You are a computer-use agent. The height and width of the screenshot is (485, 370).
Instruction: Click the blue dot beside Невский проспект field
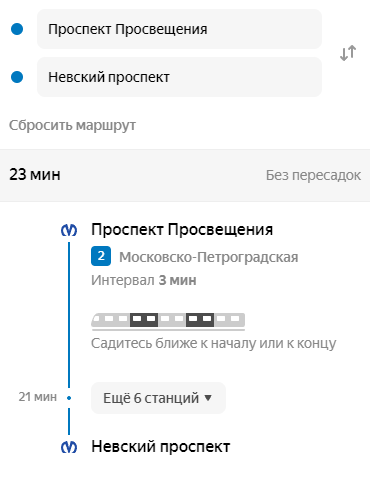[x=17, y=77]
